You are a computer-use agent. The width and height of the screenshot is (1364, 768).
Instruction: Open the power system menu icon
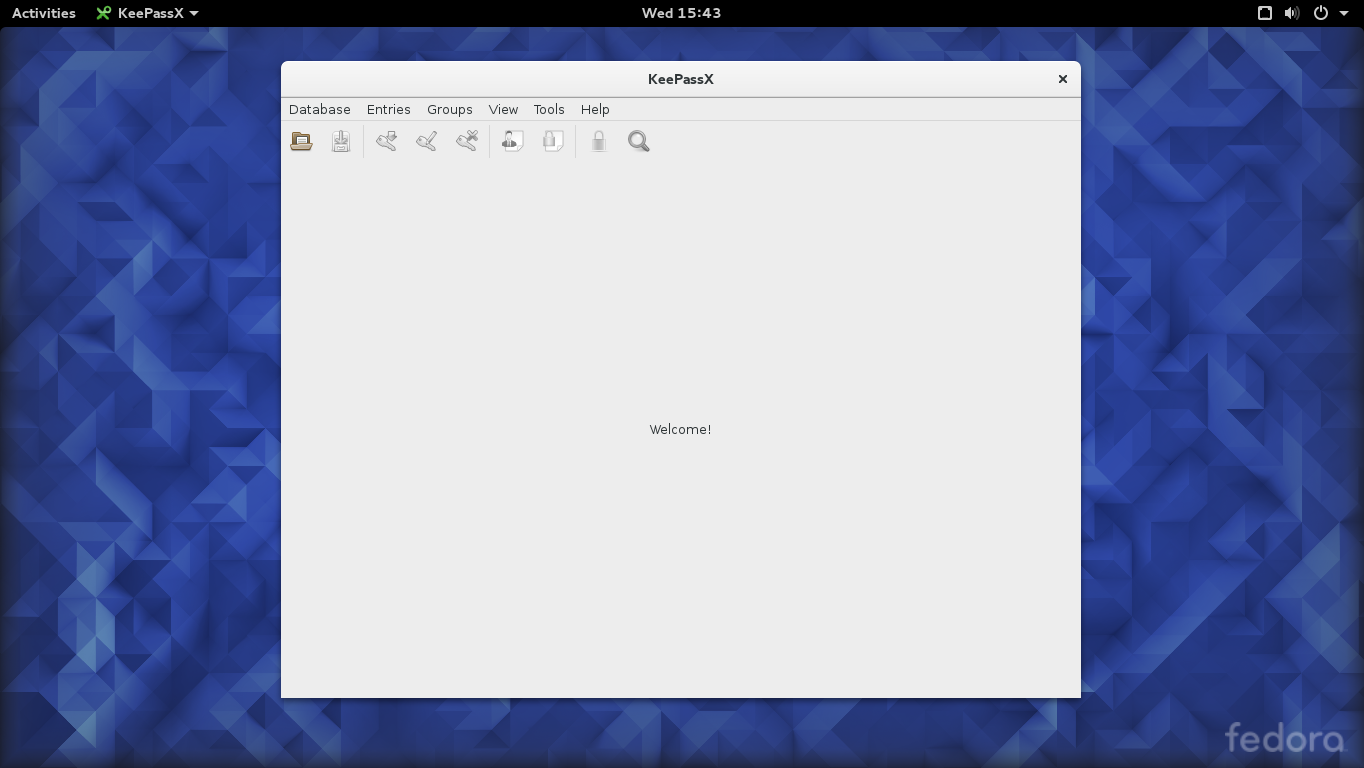[x=1321, y=13]
